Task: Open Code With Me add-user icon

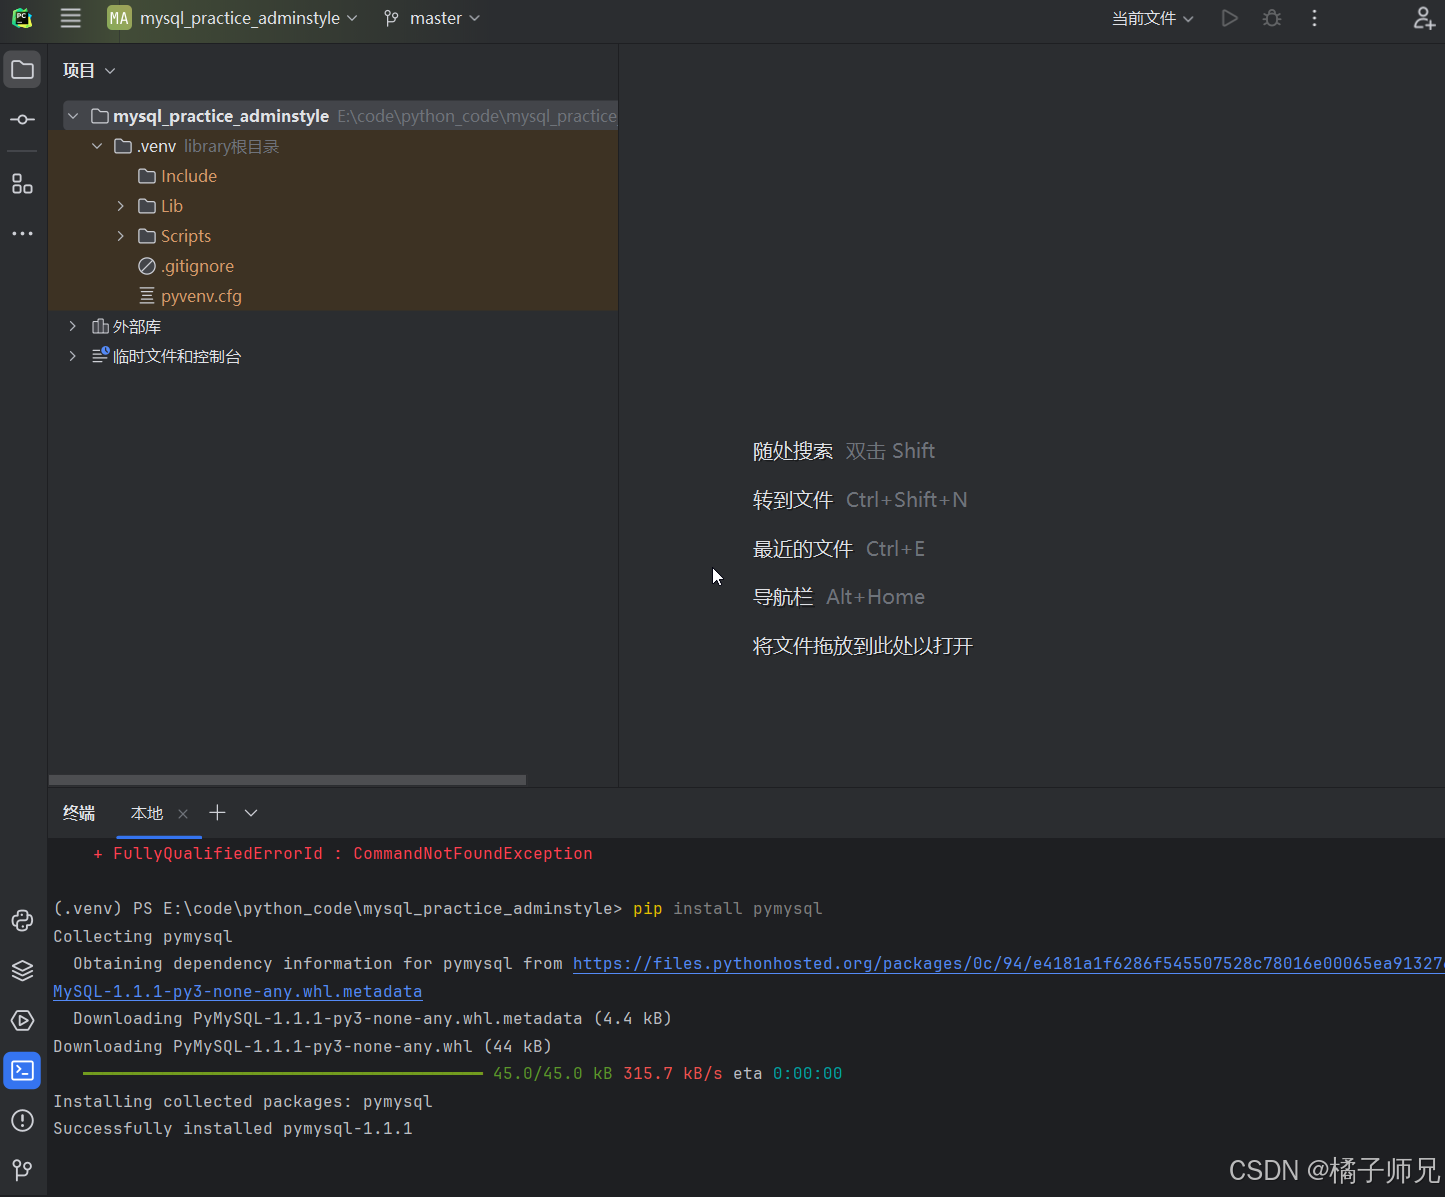Action: point(1424,18)
